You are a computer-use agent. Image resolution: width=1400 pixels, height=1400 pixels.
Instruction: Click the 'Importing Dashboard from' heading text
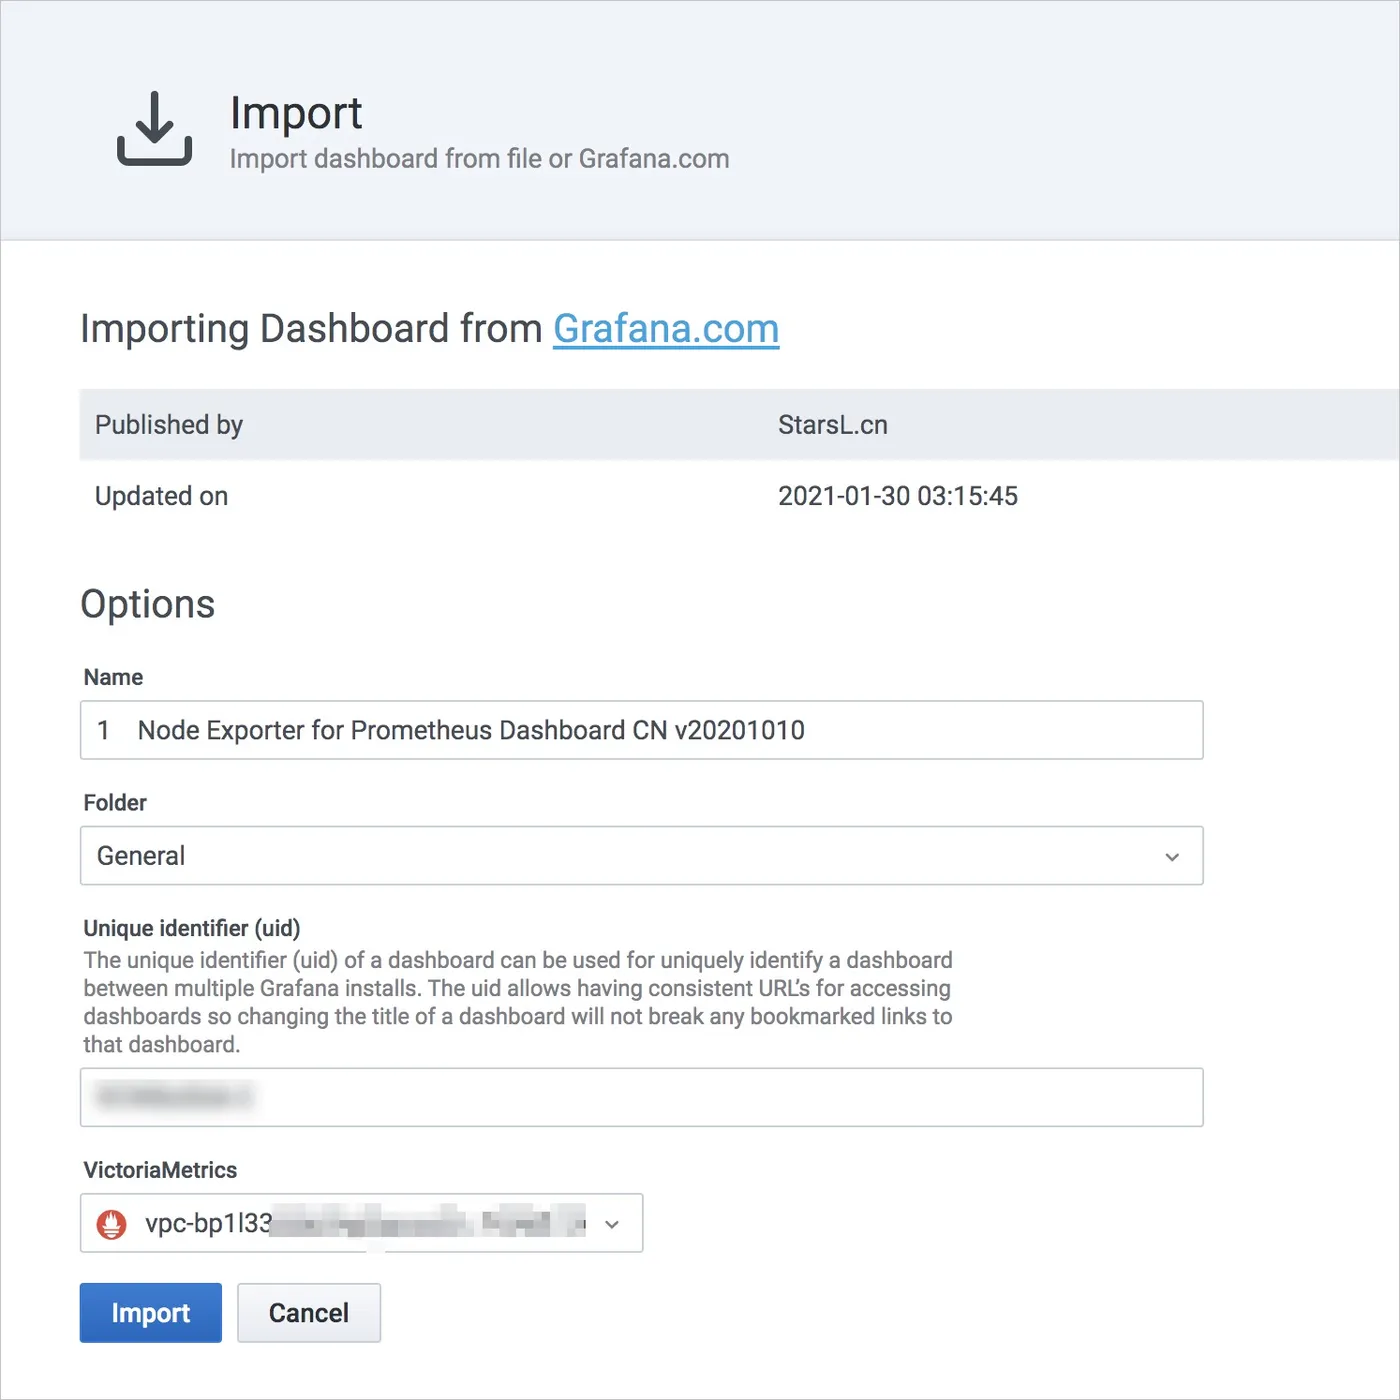pos(311,329)
